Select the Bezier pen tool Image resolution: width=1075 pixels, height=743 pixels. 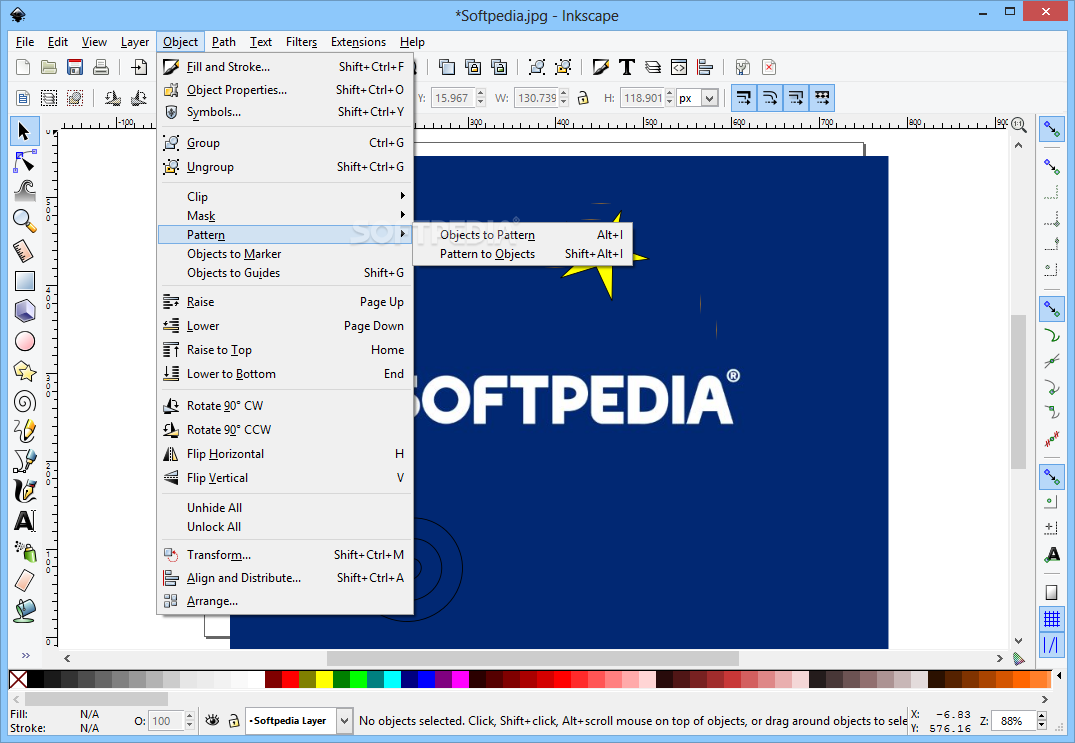click(25, 461)
